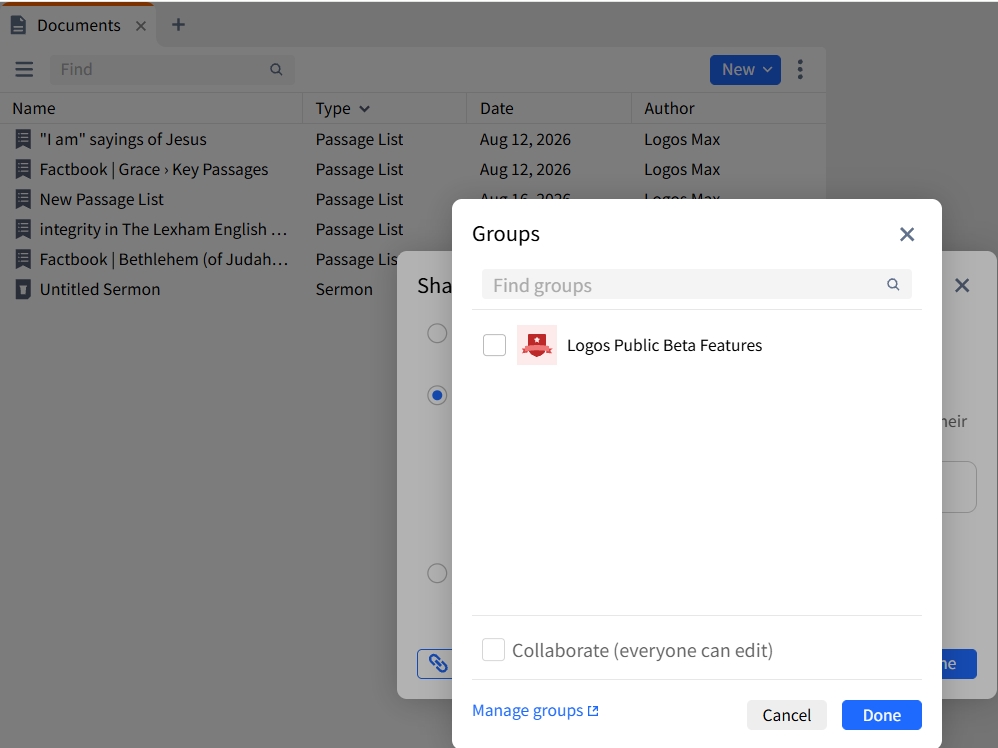Click the Sermon type cell

pyautogui.click(x=344, y=289)
